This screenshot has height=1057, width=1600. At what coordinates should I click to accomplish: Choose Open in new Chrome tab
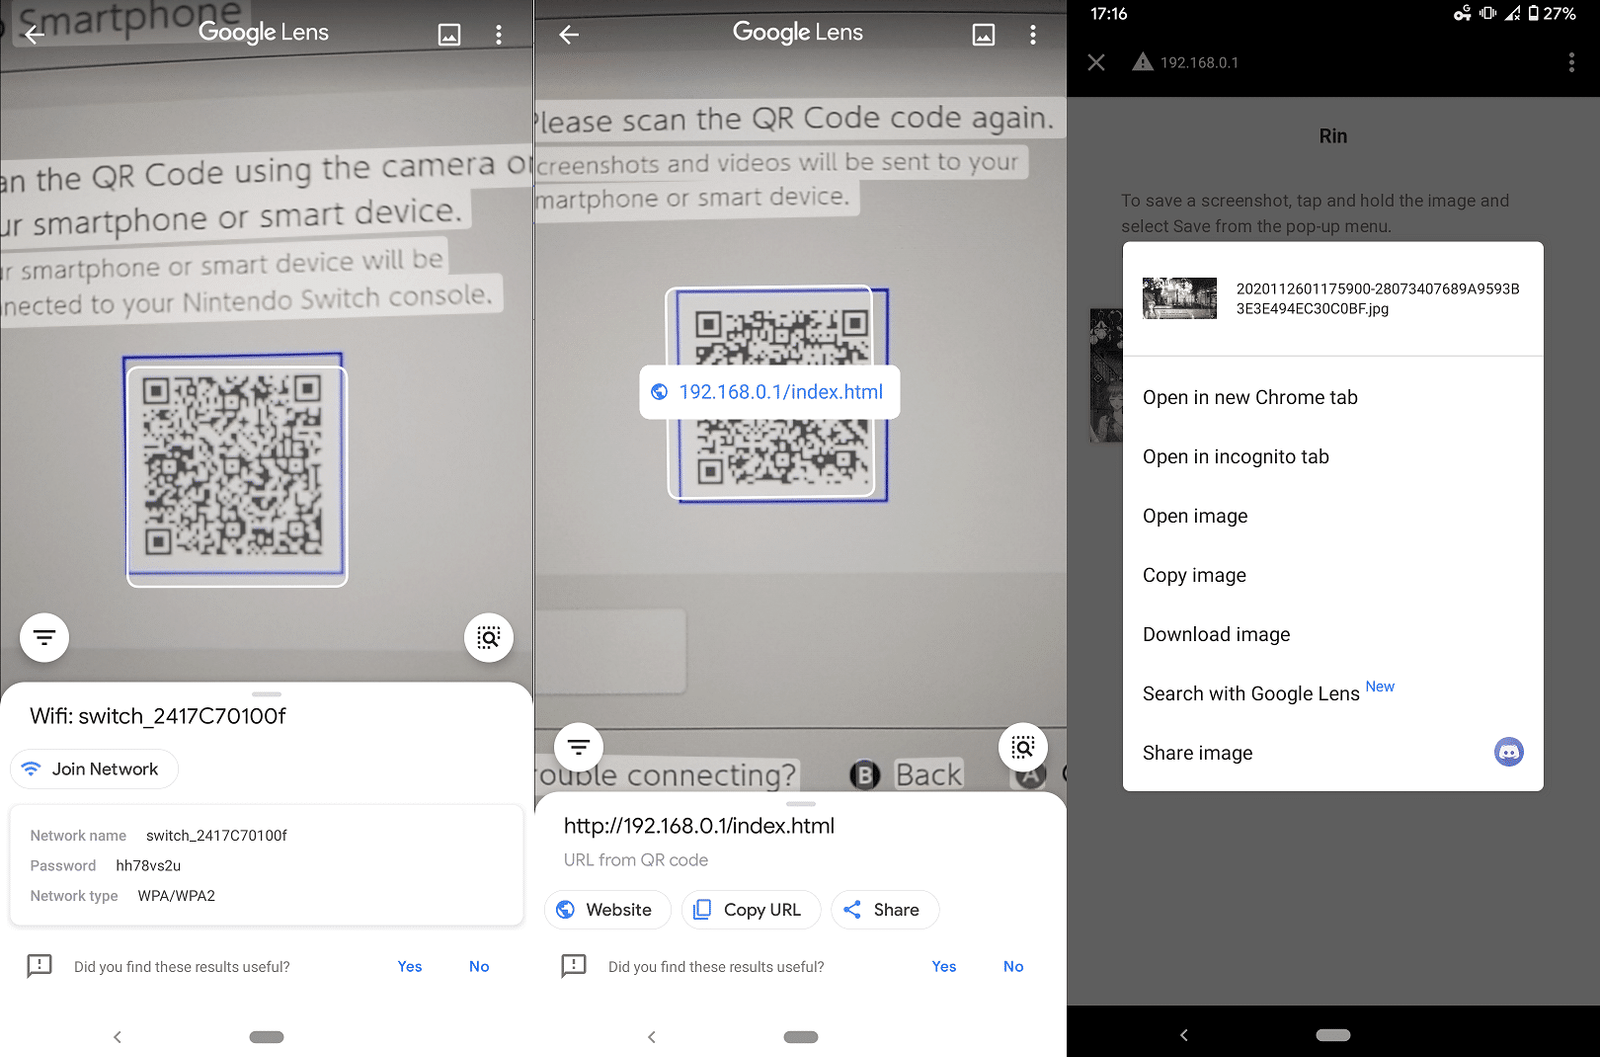(x=1250, y=397)
